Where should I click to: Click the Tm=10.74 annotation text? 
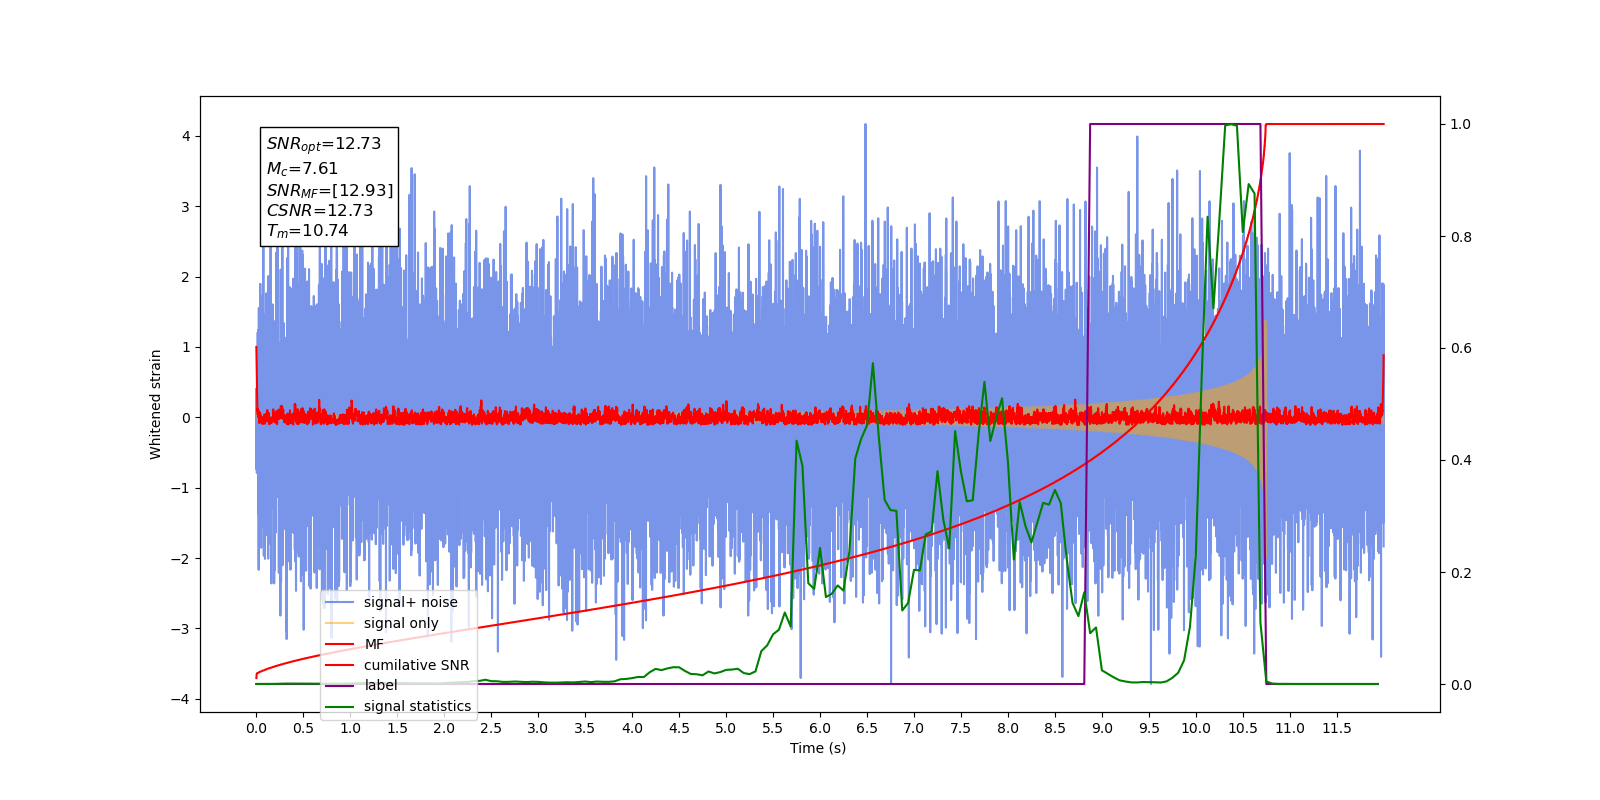tap(307, 231)
